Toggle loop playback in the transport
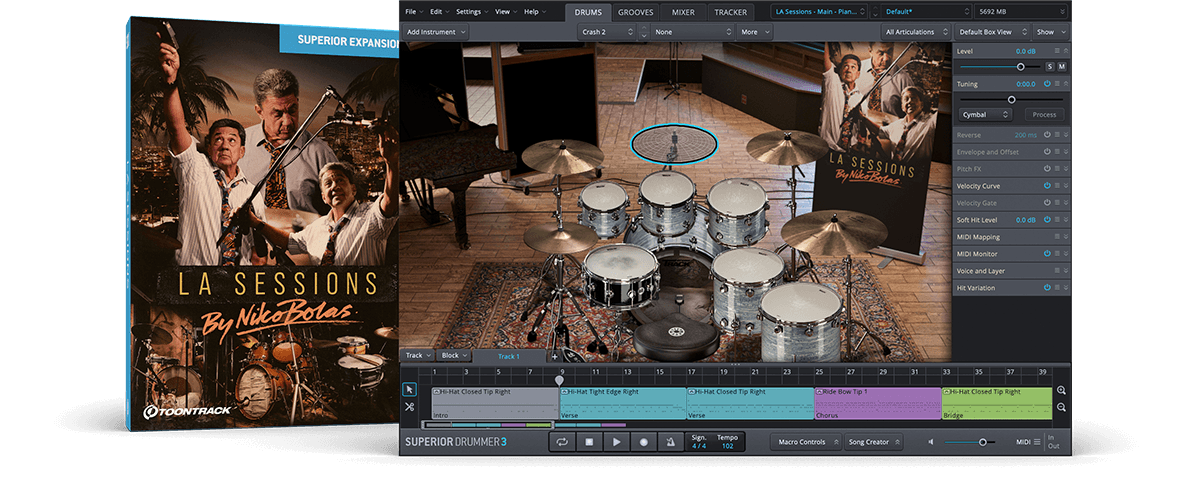The width and height of the screenshot is (1200, 488). pyautogui.click(x=563, y=442)
